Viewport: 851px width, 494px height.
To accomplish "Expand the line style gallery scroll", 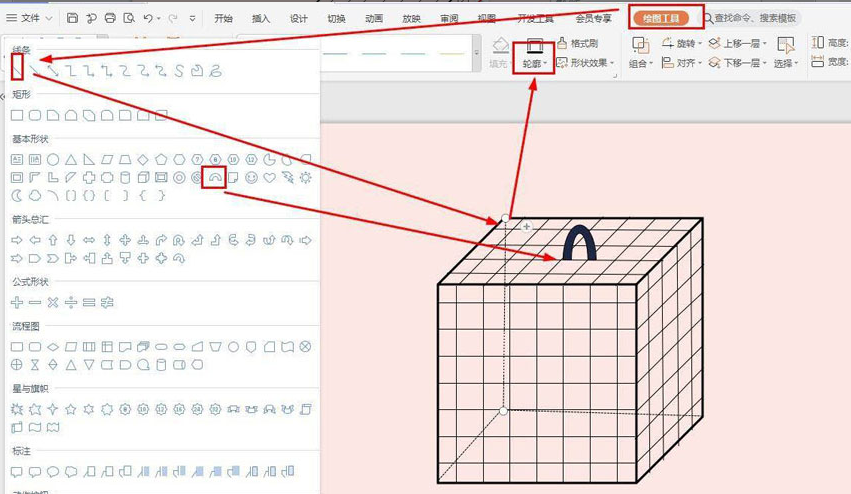I will tap(477, 53).
